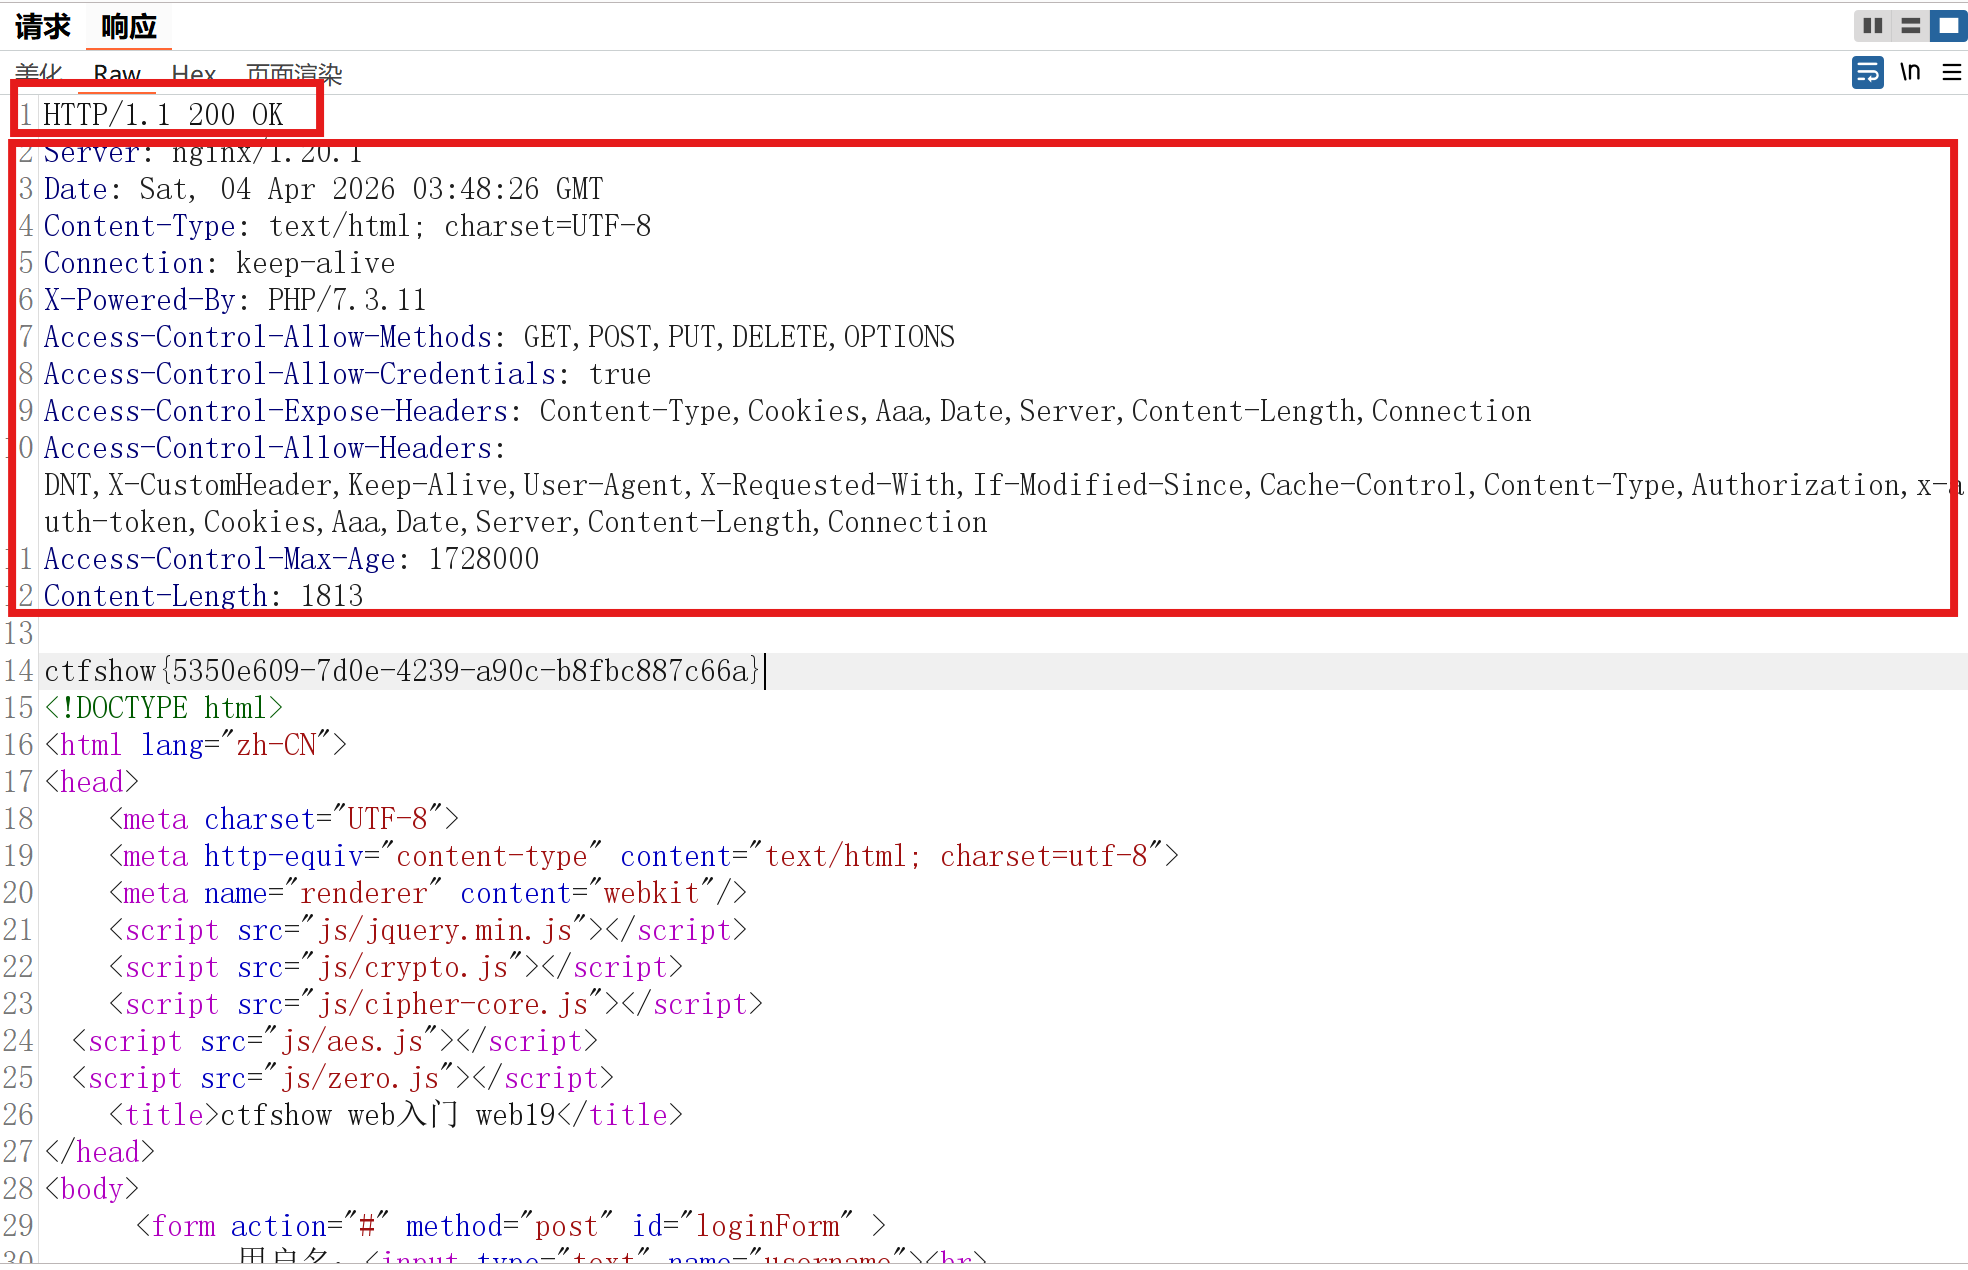The height and width of the screenshot is (1270, 1968).
Task: Select the combined tabbed view layout icon
Action: pos(1948,26)
